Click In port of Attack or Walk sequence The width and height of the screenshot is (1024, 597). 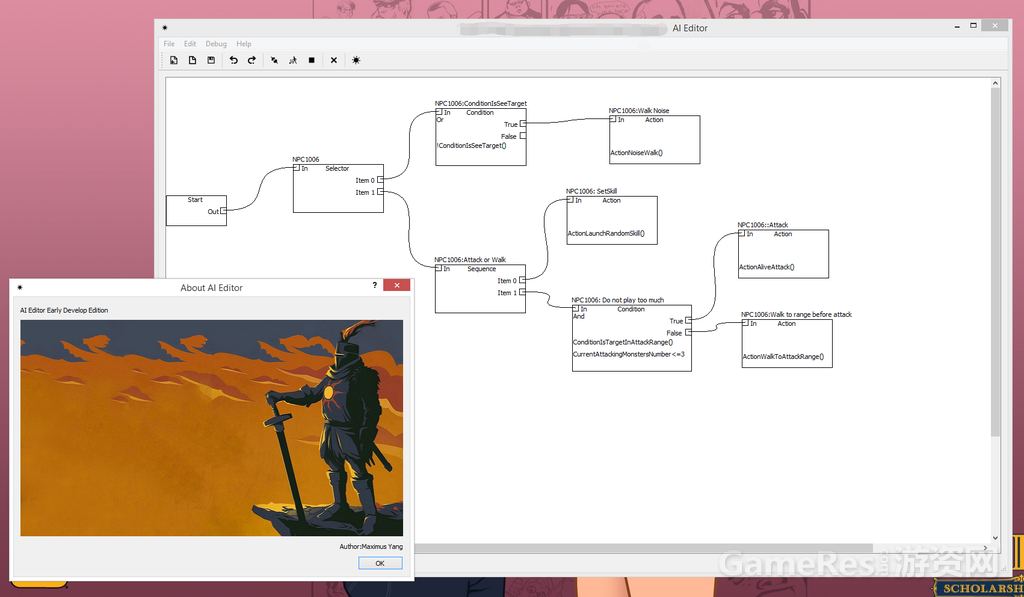click(x=438, y=268)
